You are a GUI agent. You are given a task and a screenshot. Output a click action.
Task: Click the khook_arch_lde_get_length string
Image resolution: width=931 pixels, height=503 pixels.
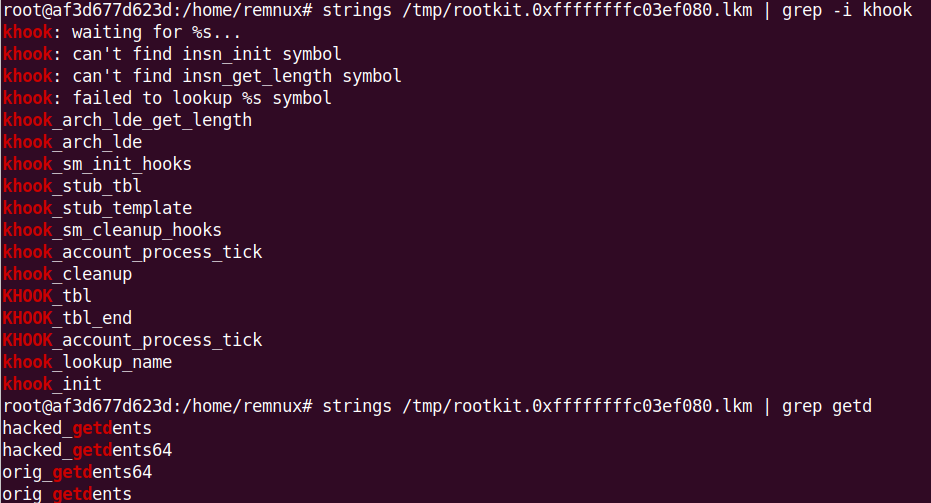(127, 120)
